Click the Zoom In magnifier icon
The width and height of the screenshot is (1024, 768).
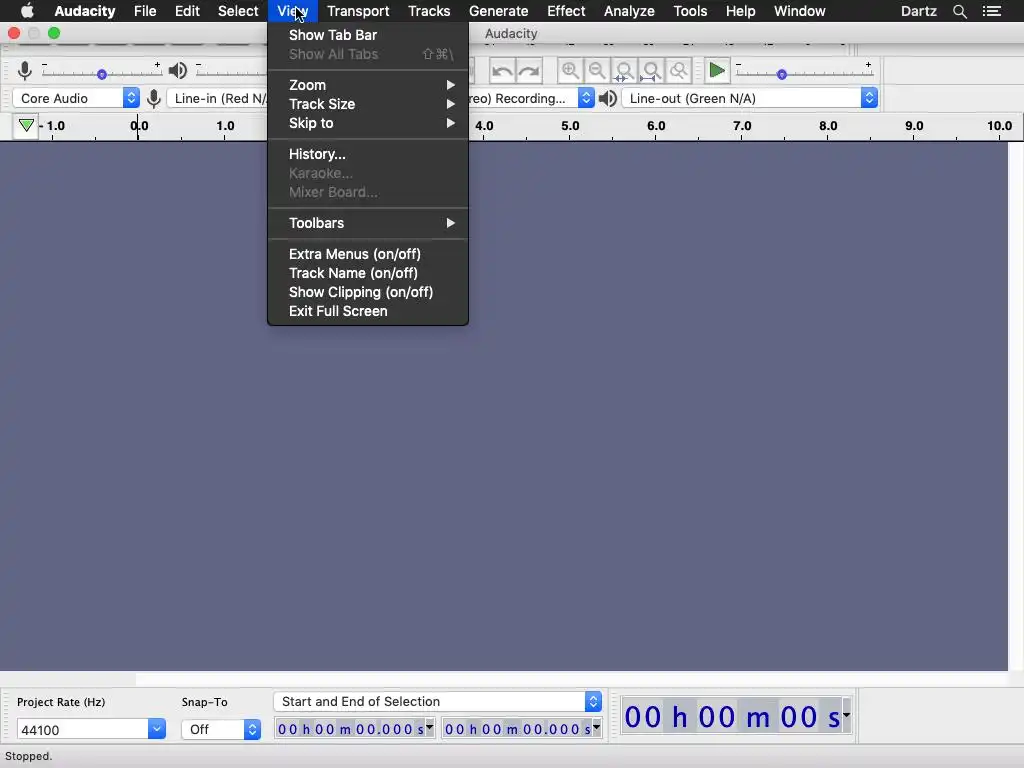click(x=570, y=71)
